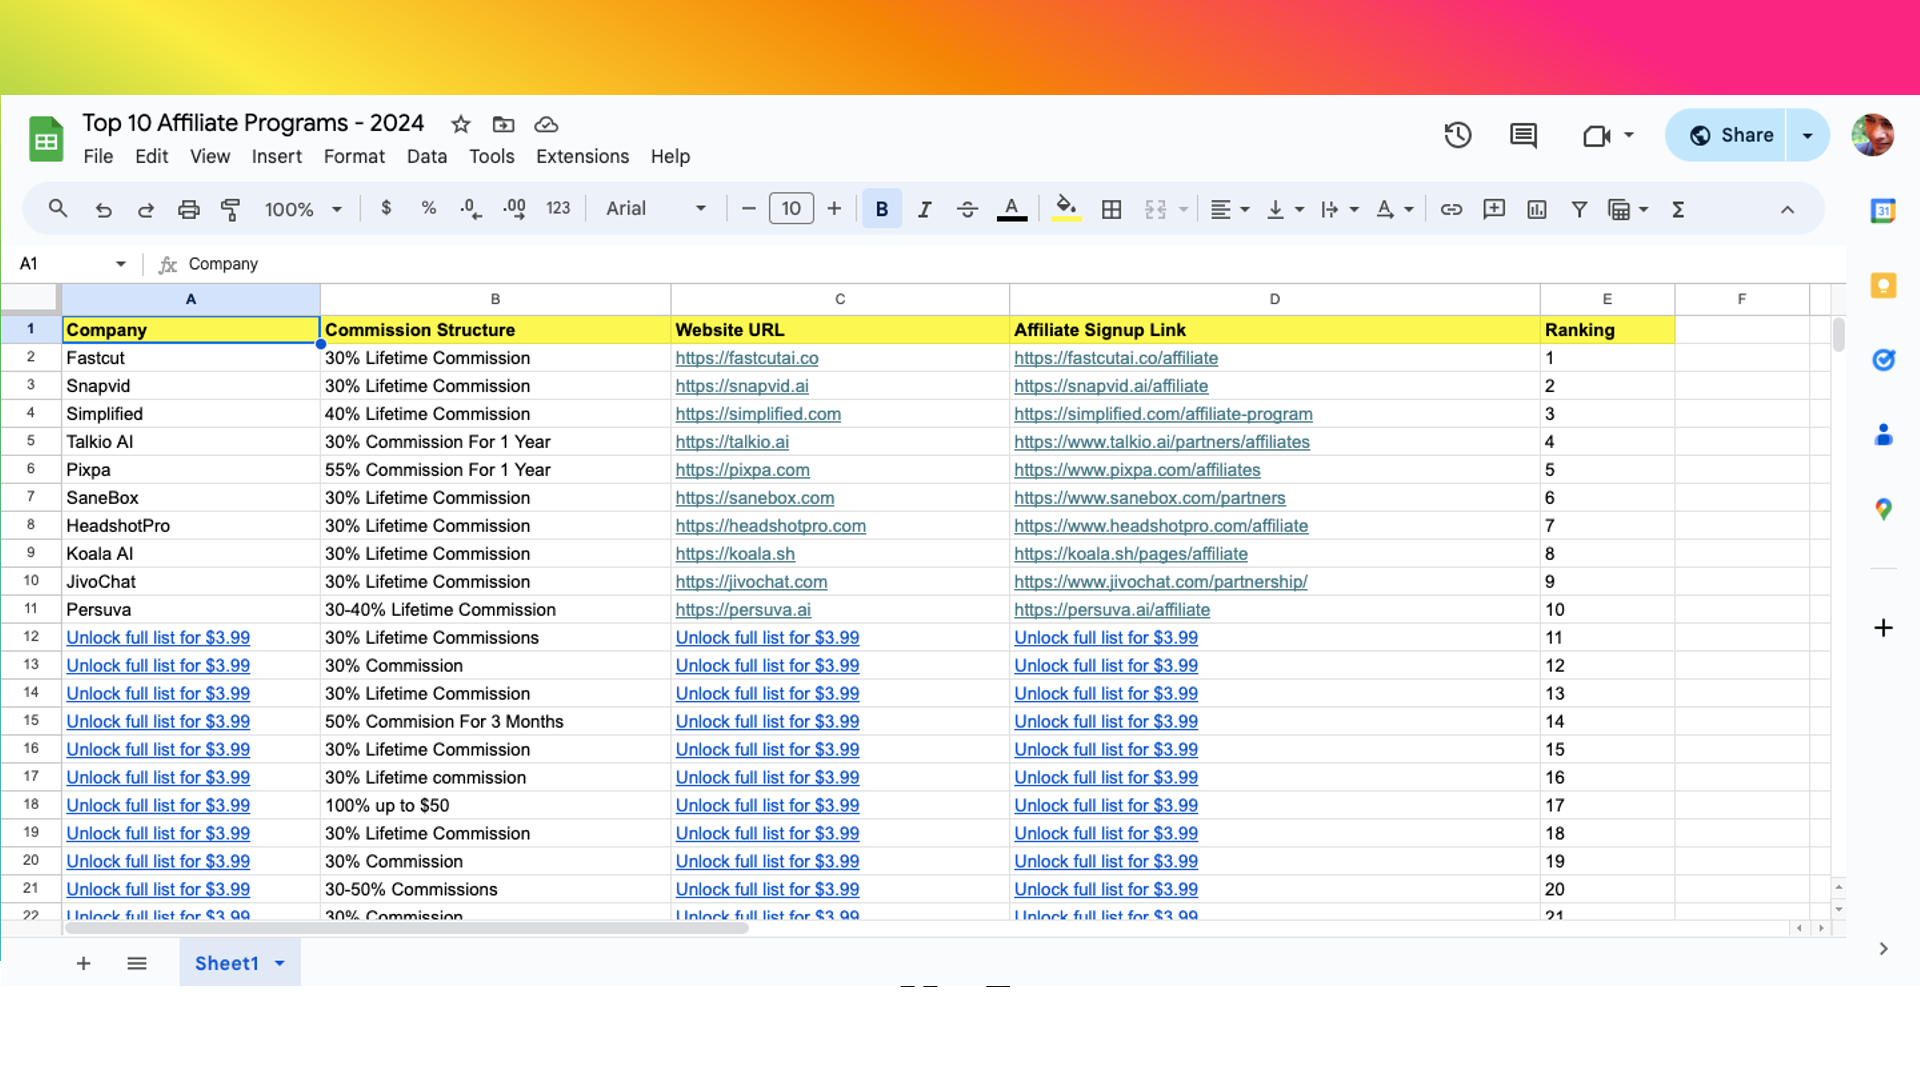The image size is (1920, 1080).
Task: Click the Share button
Action: tap(1728, 135)
